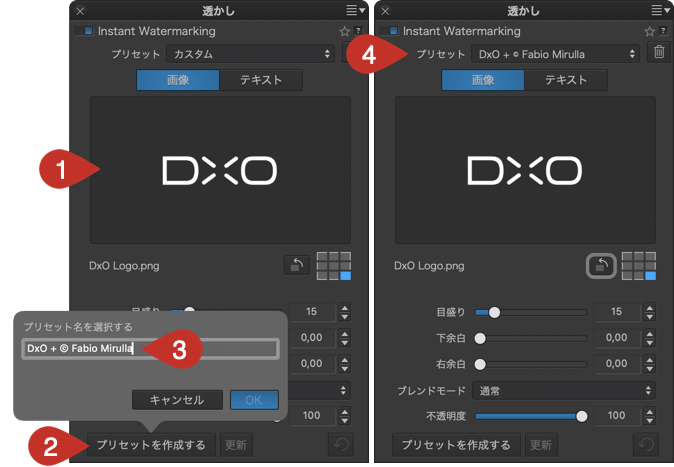Select top-left position cell in left grid
The width and height of the screenshot is (674, 467).
pyautogui.click(x=322, y=256)
